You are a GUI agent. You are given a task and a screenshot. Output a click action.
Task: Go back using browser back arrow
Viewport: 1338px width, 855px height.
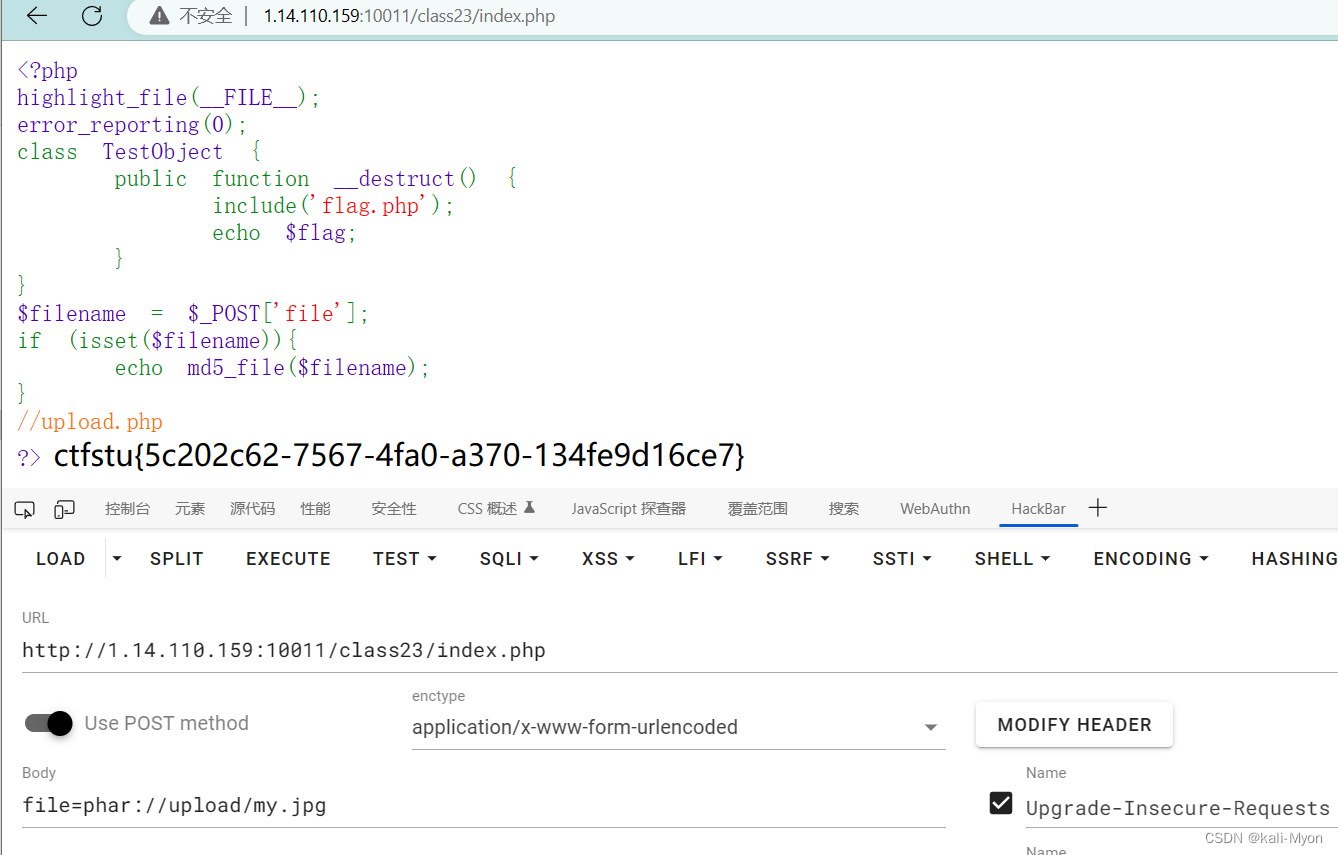pos(36,16)
